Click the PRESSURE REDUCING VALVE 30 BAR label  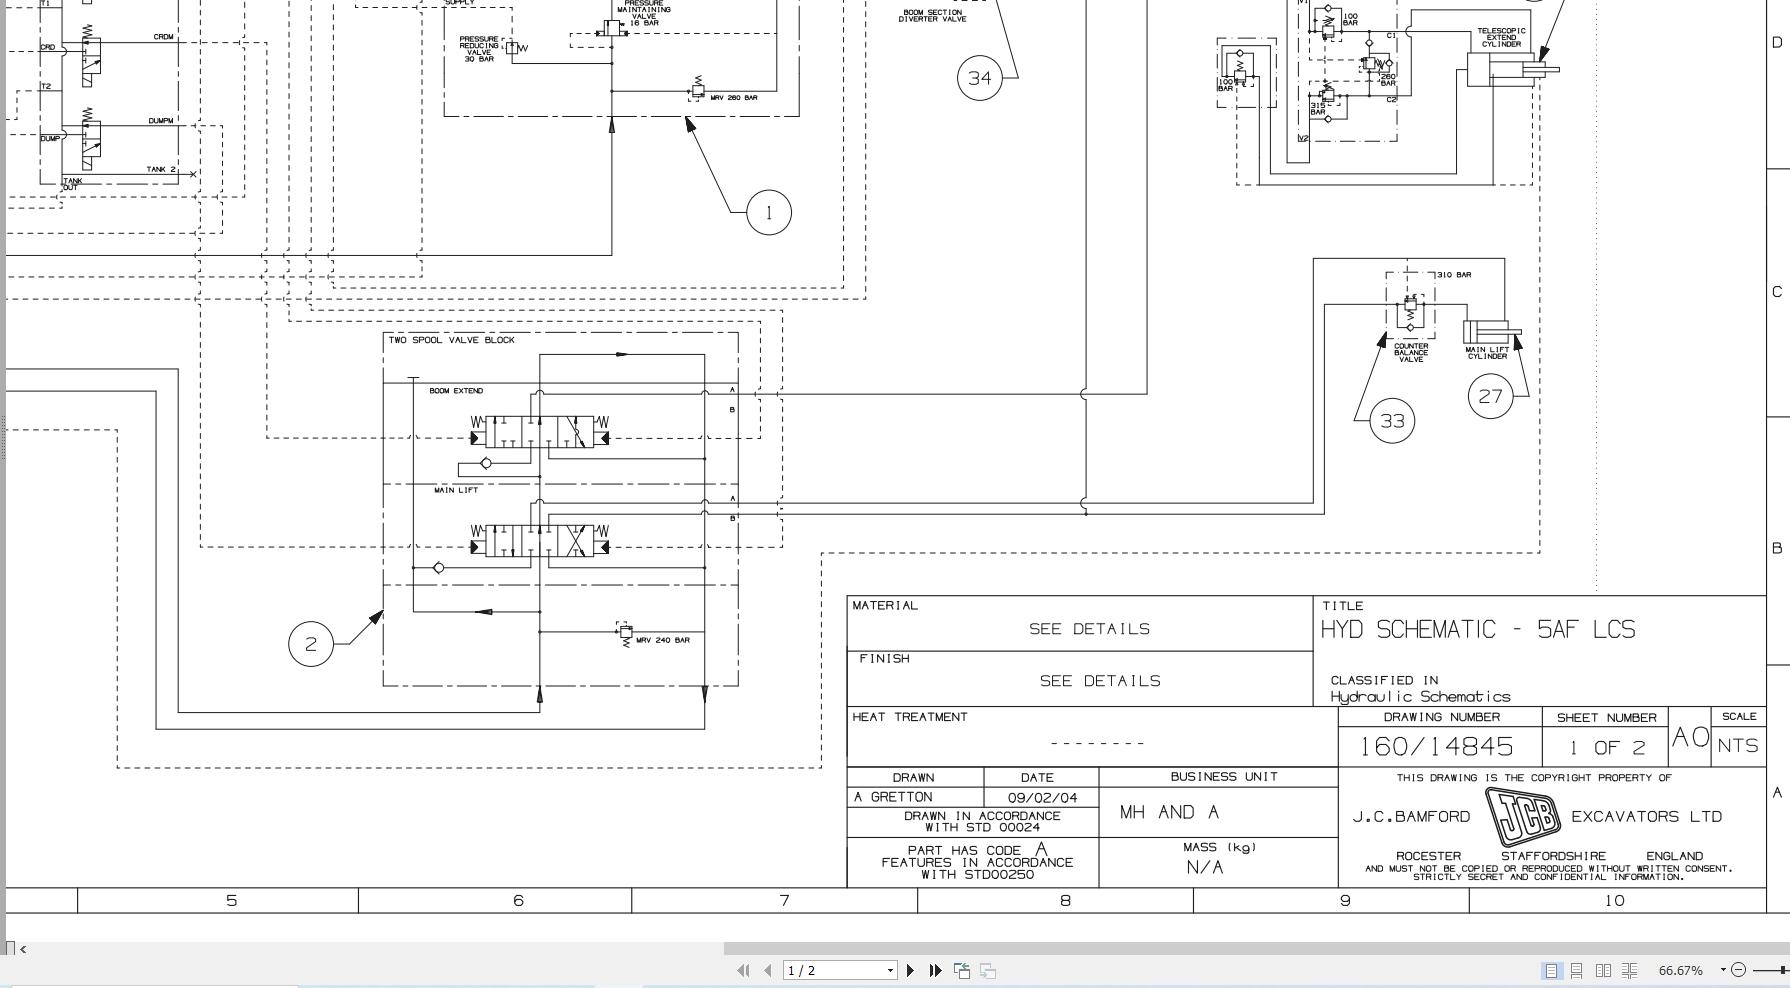(480, 49)
